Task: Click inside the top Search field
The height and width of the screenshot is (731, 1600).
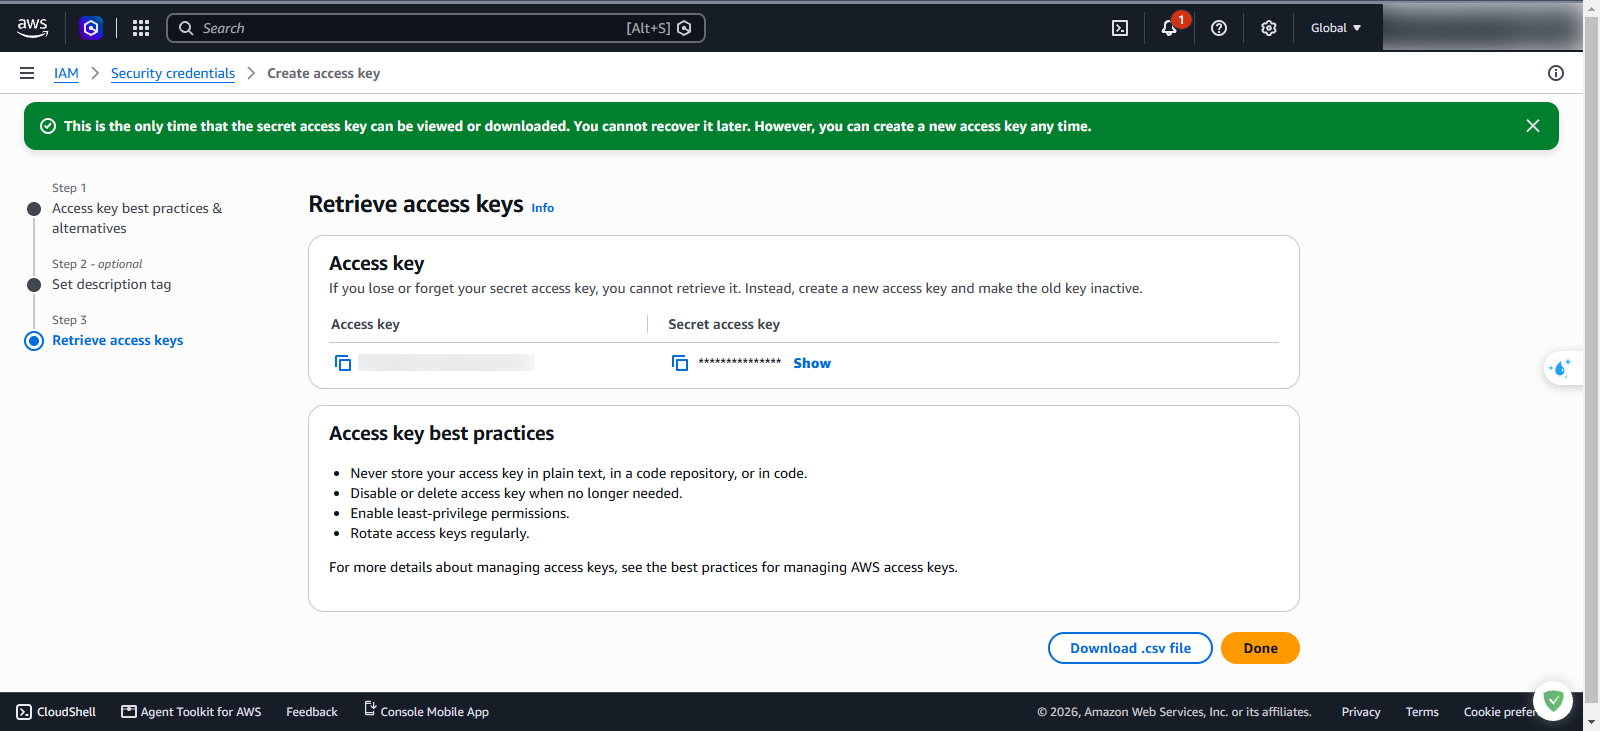Action: 435,28
